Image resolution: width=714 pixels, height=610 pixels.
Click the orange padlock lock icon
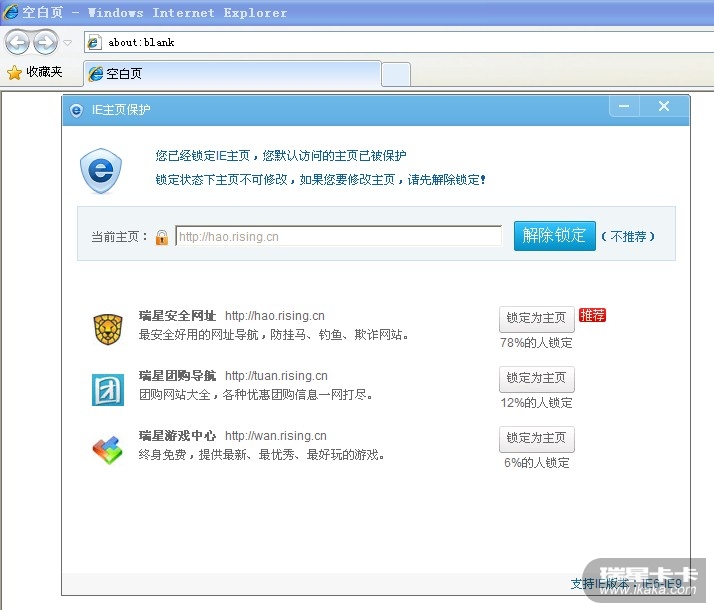click(x=162, y=237)
